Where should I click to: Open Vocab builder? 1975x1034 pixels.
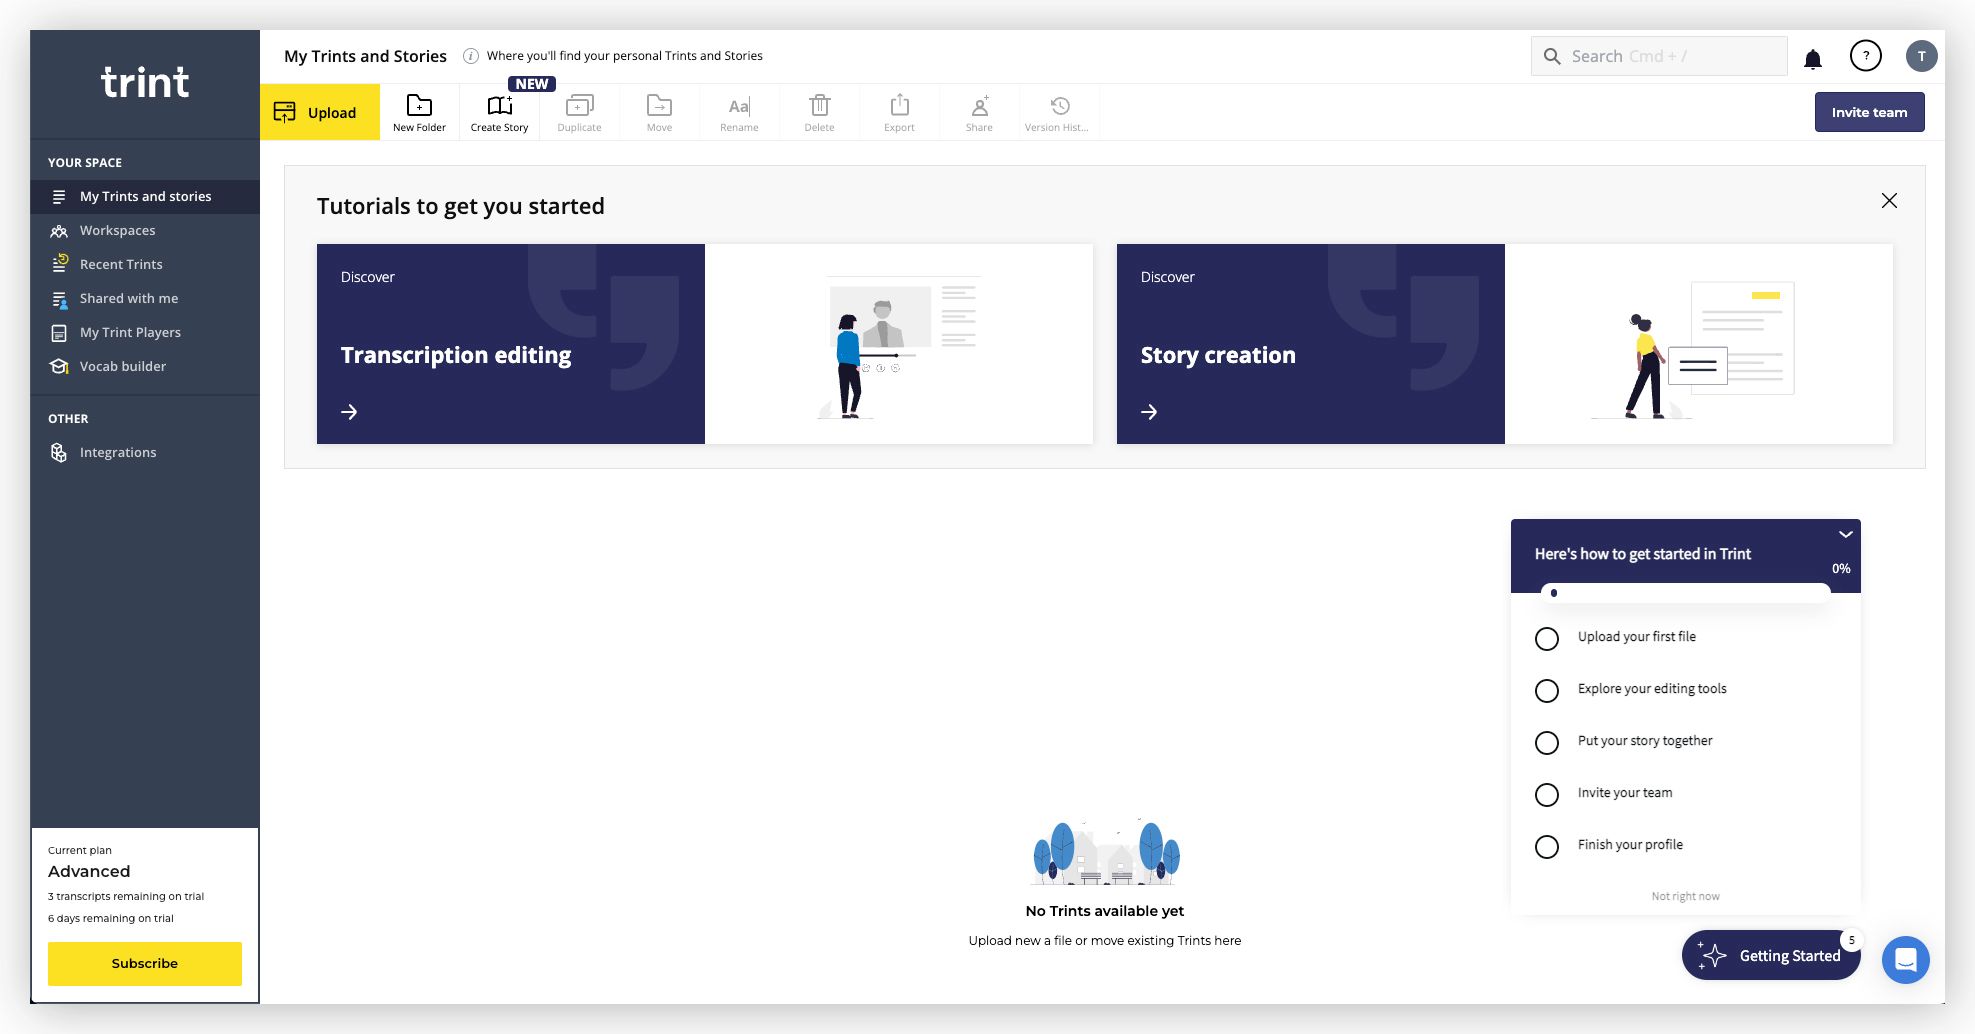coord(145,366)
